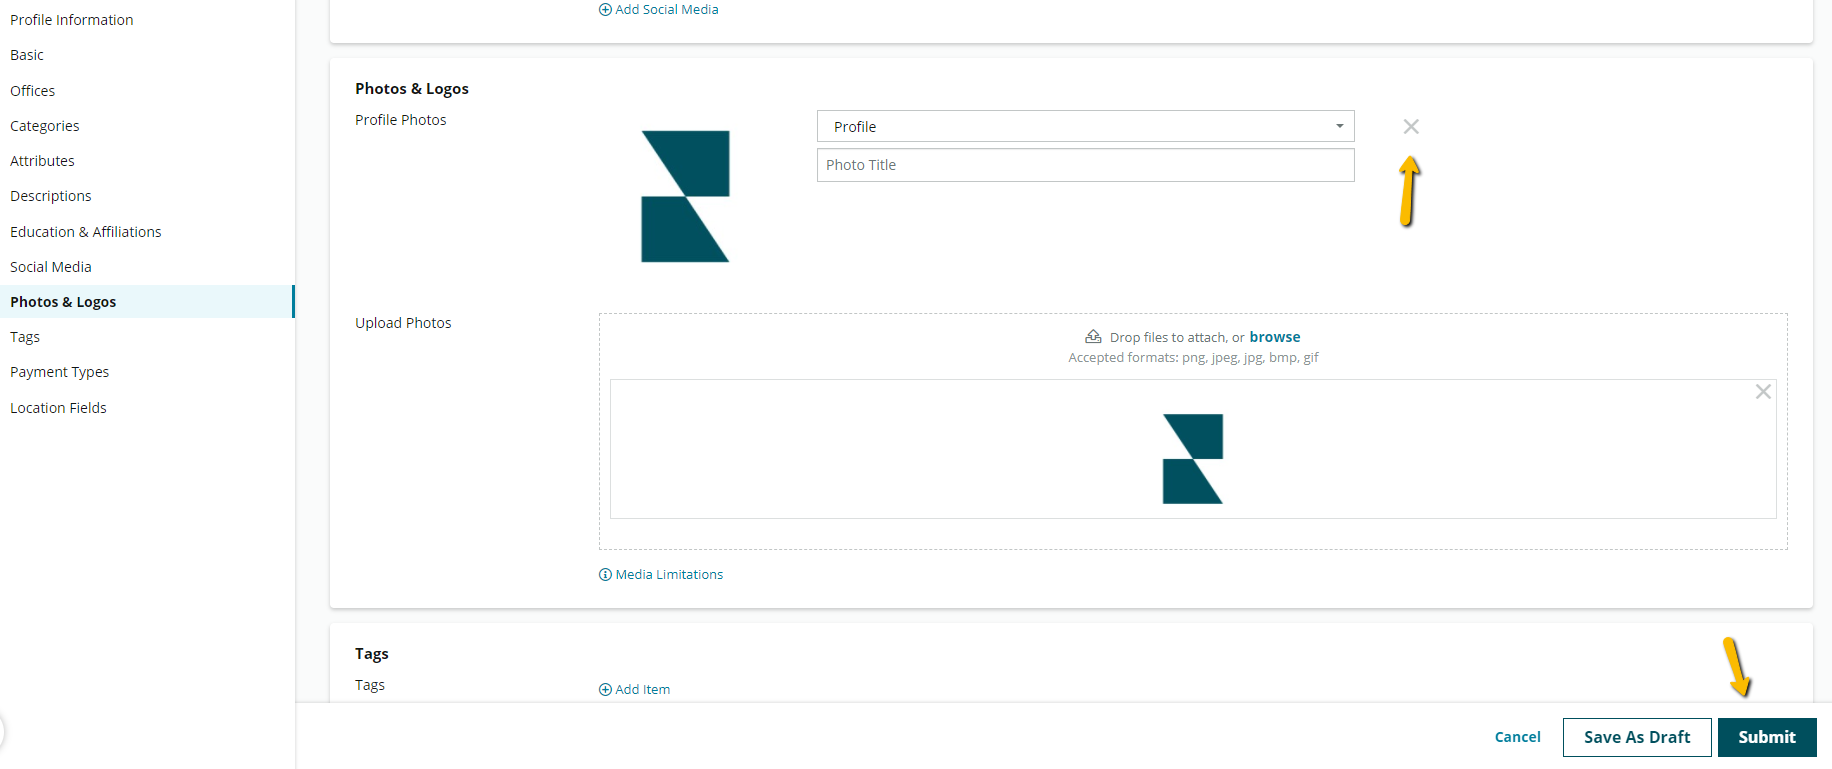
Task: Delete the uploaded photo preview in dropzone
Action: (1762, 392)
